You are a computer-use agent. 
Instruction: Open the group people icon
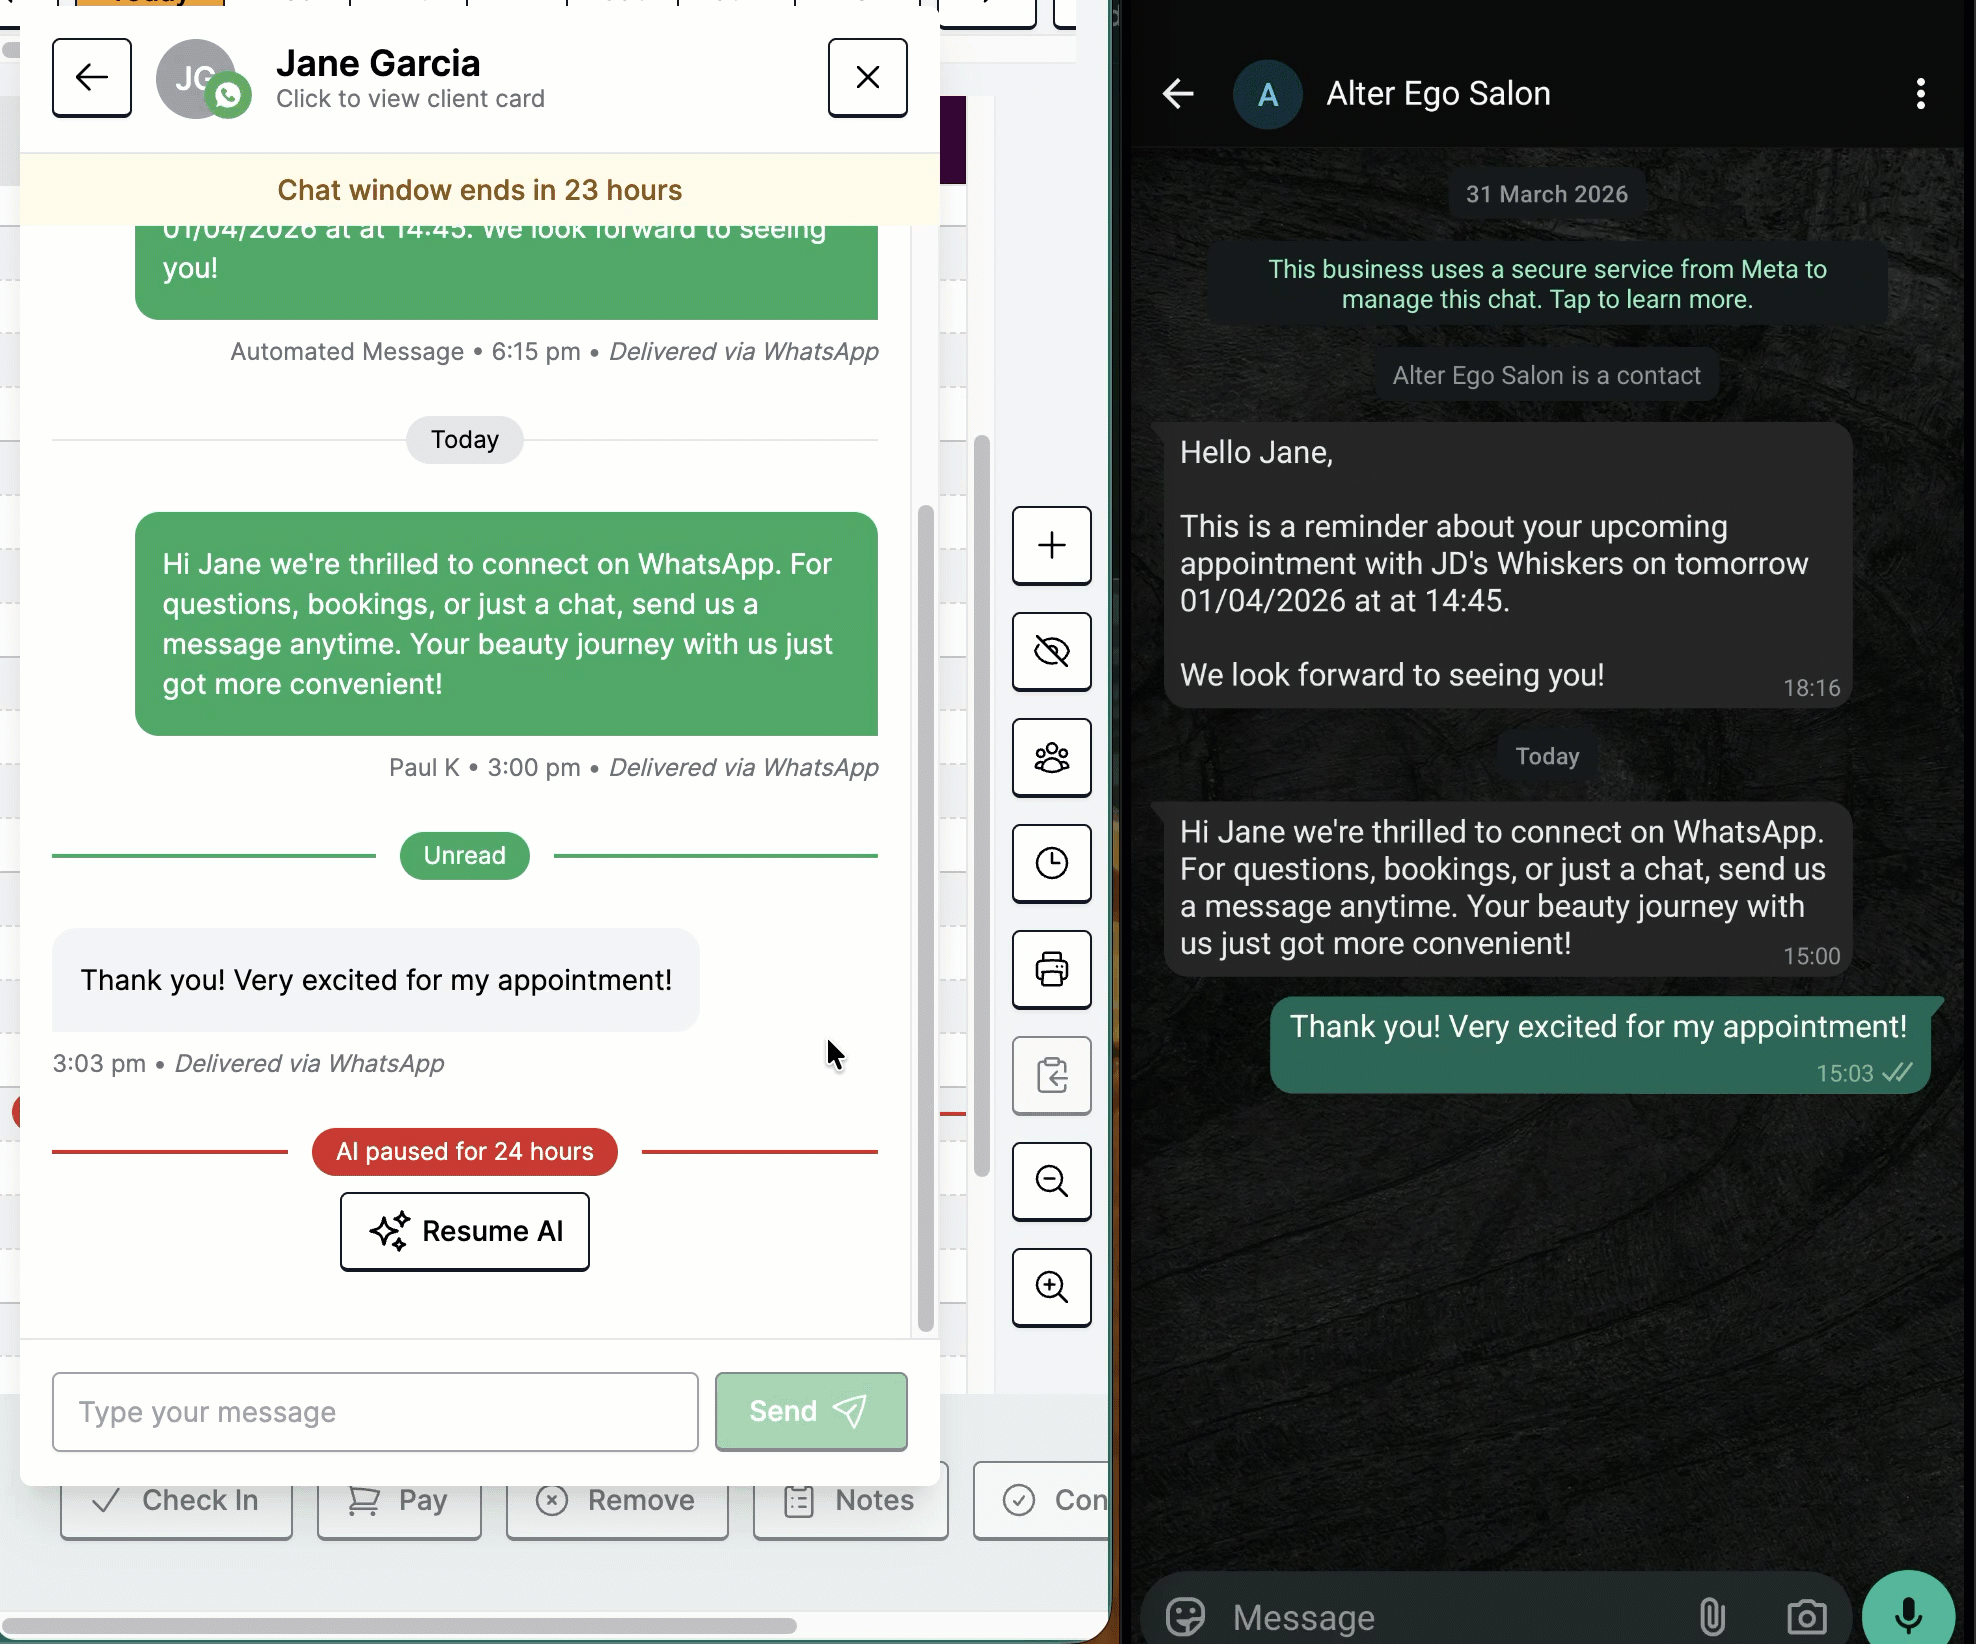click(x=1051, y=758)
